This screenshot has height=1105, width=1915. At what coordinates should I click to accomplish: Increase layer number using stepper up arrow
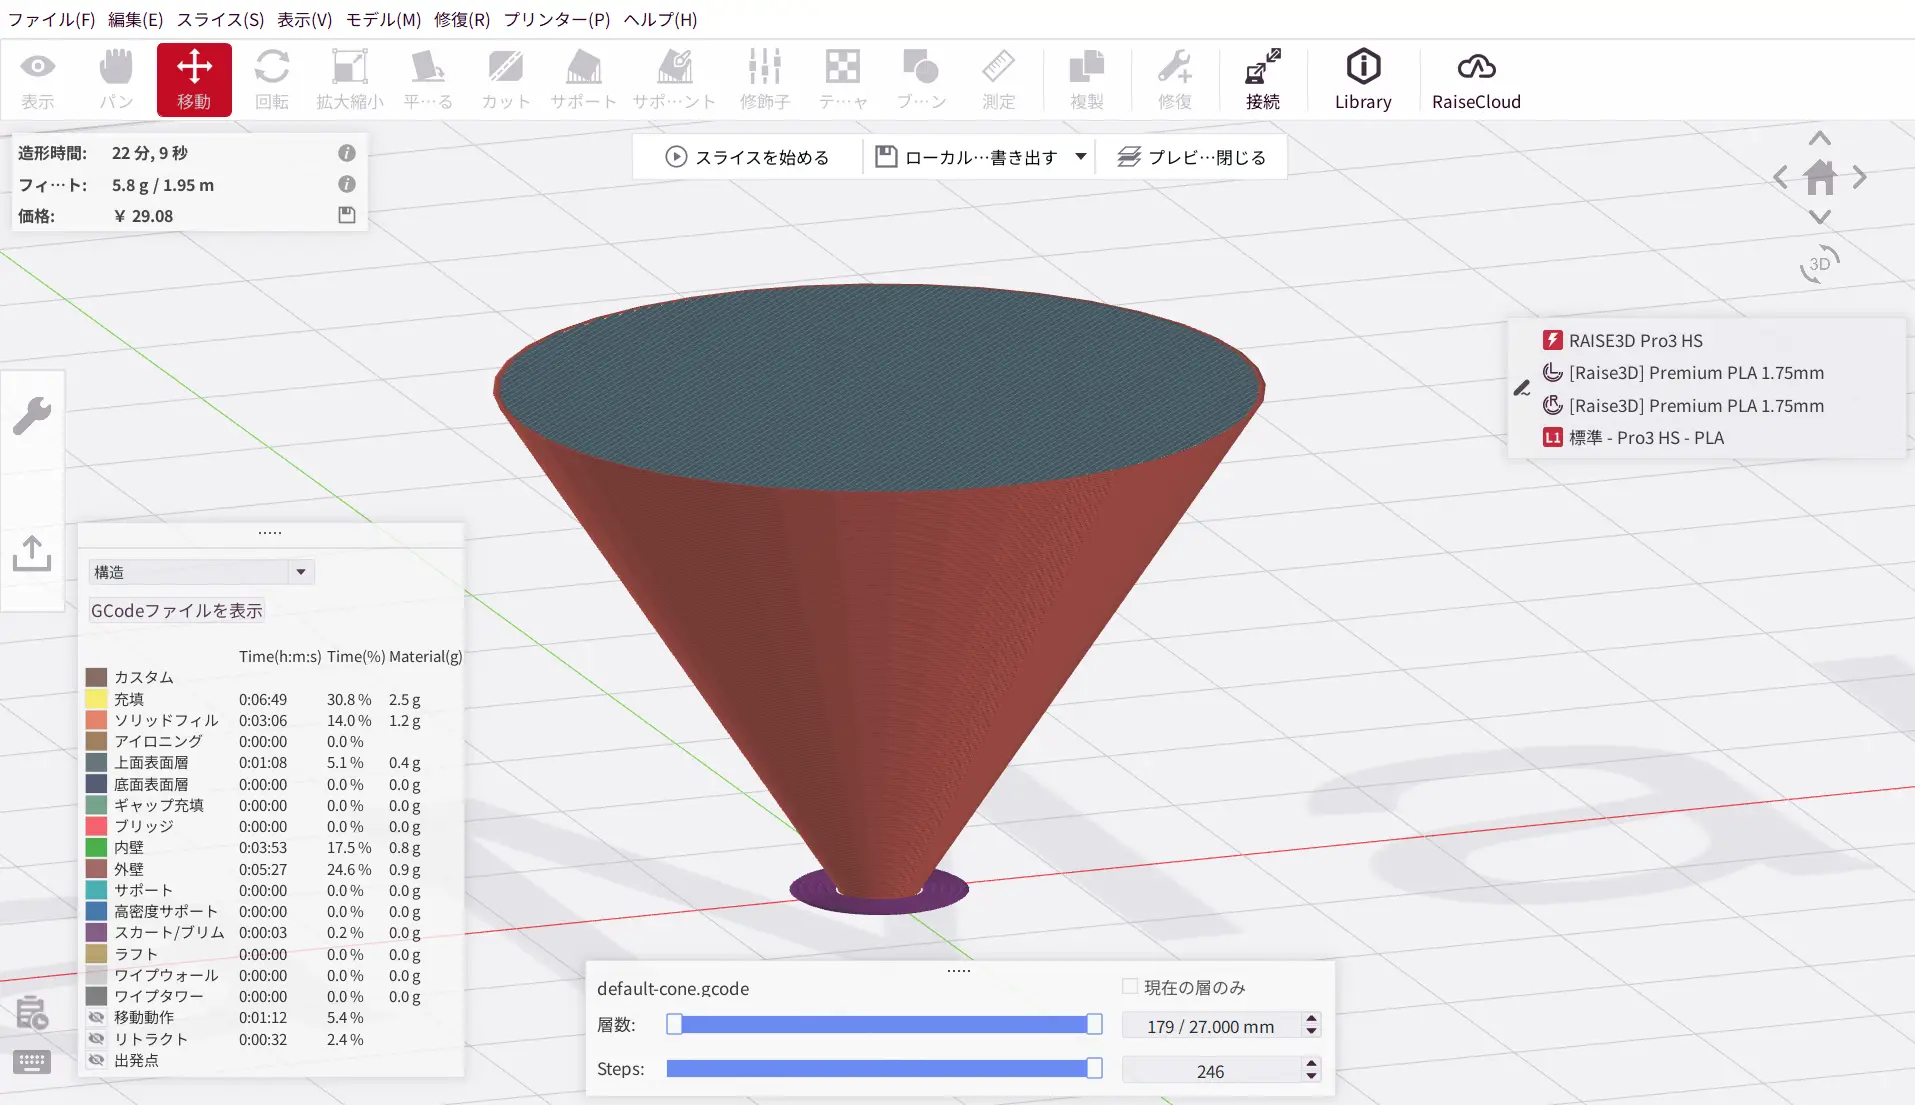(1311, 1019)
